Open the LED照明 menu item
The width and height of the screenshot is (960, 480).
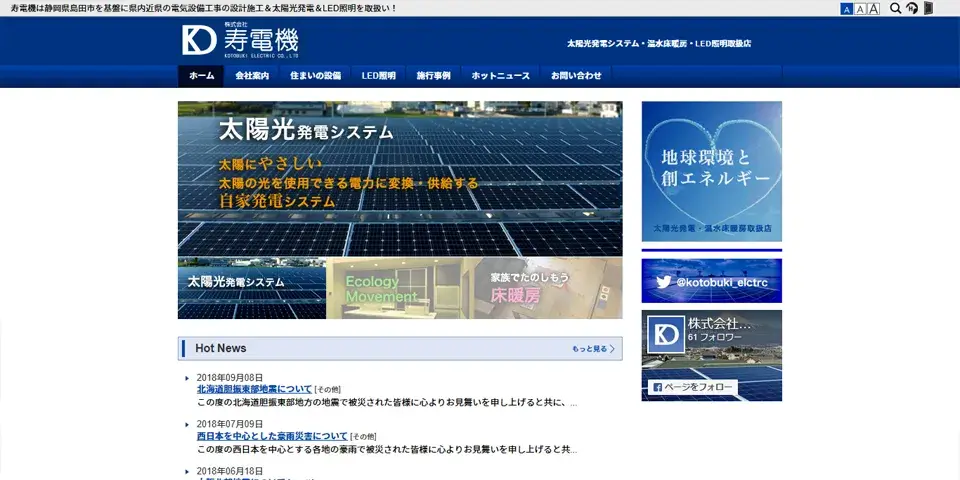tap(378, 76)
